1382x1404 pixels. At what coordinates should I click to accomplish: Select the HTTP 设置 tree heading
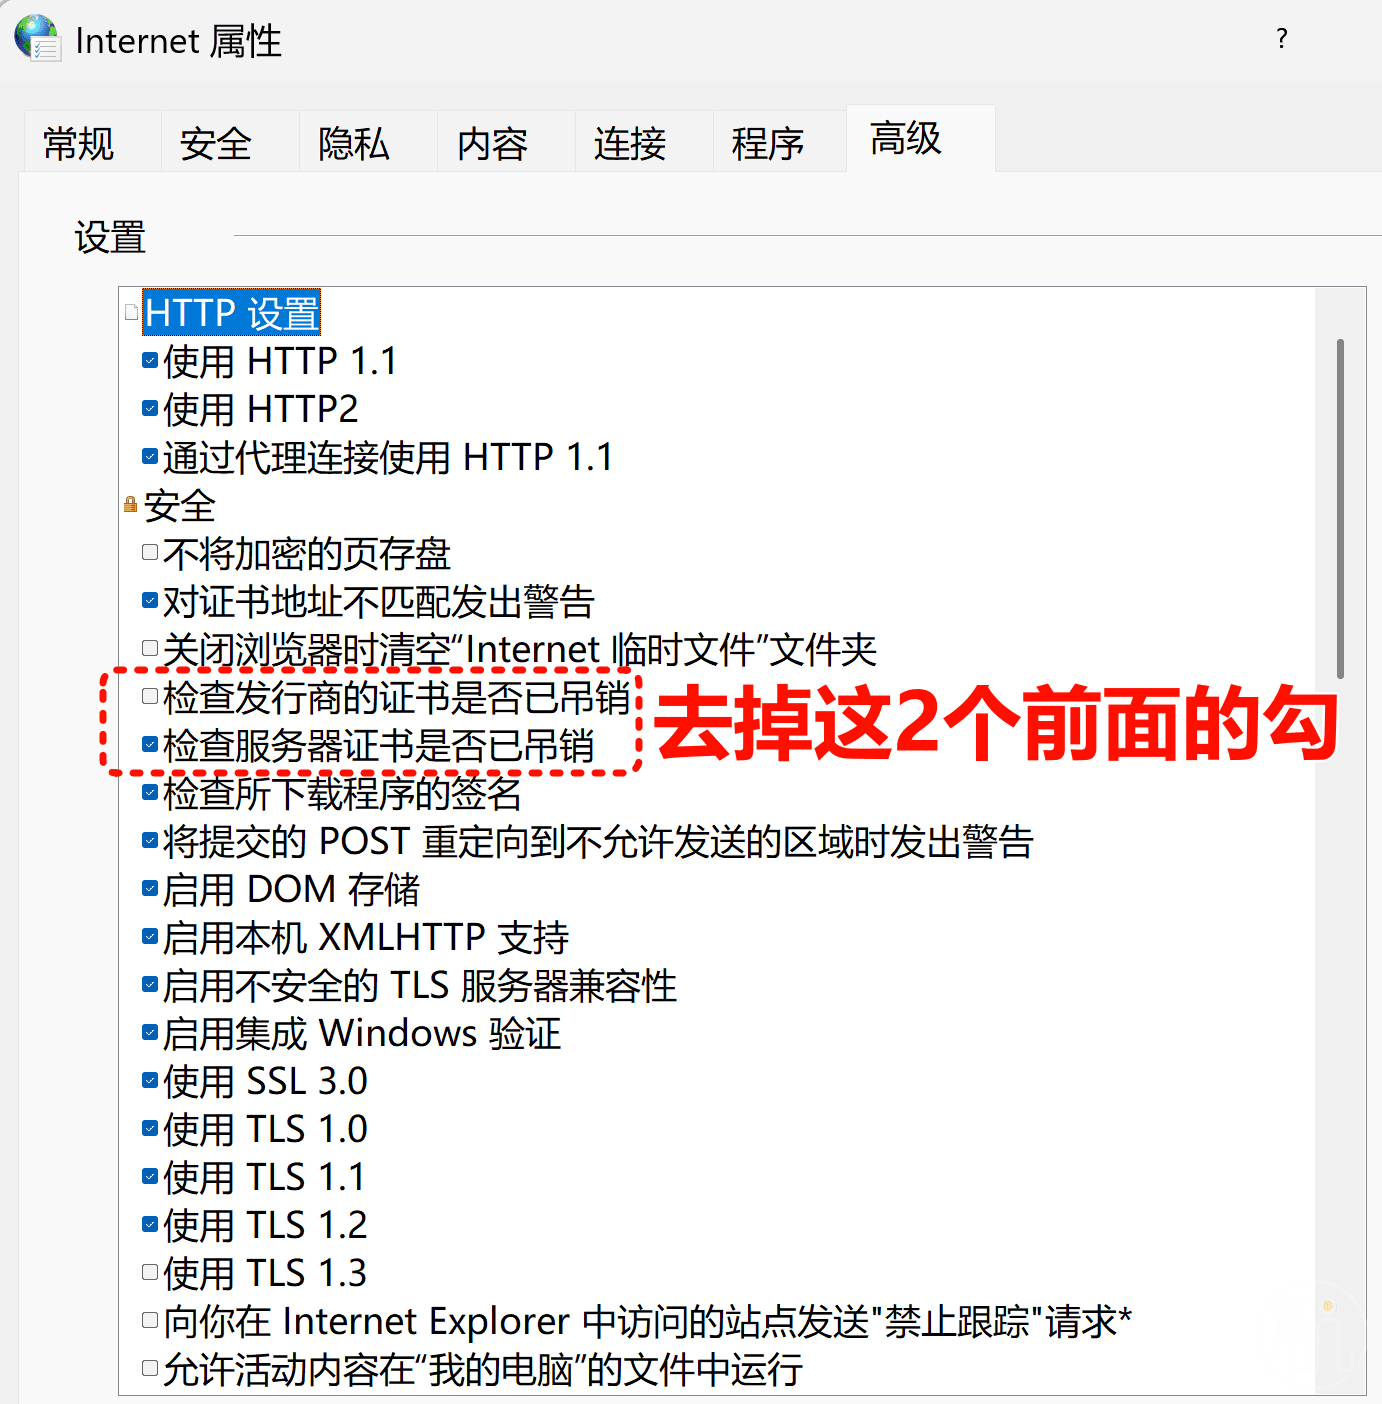(232, 313)
